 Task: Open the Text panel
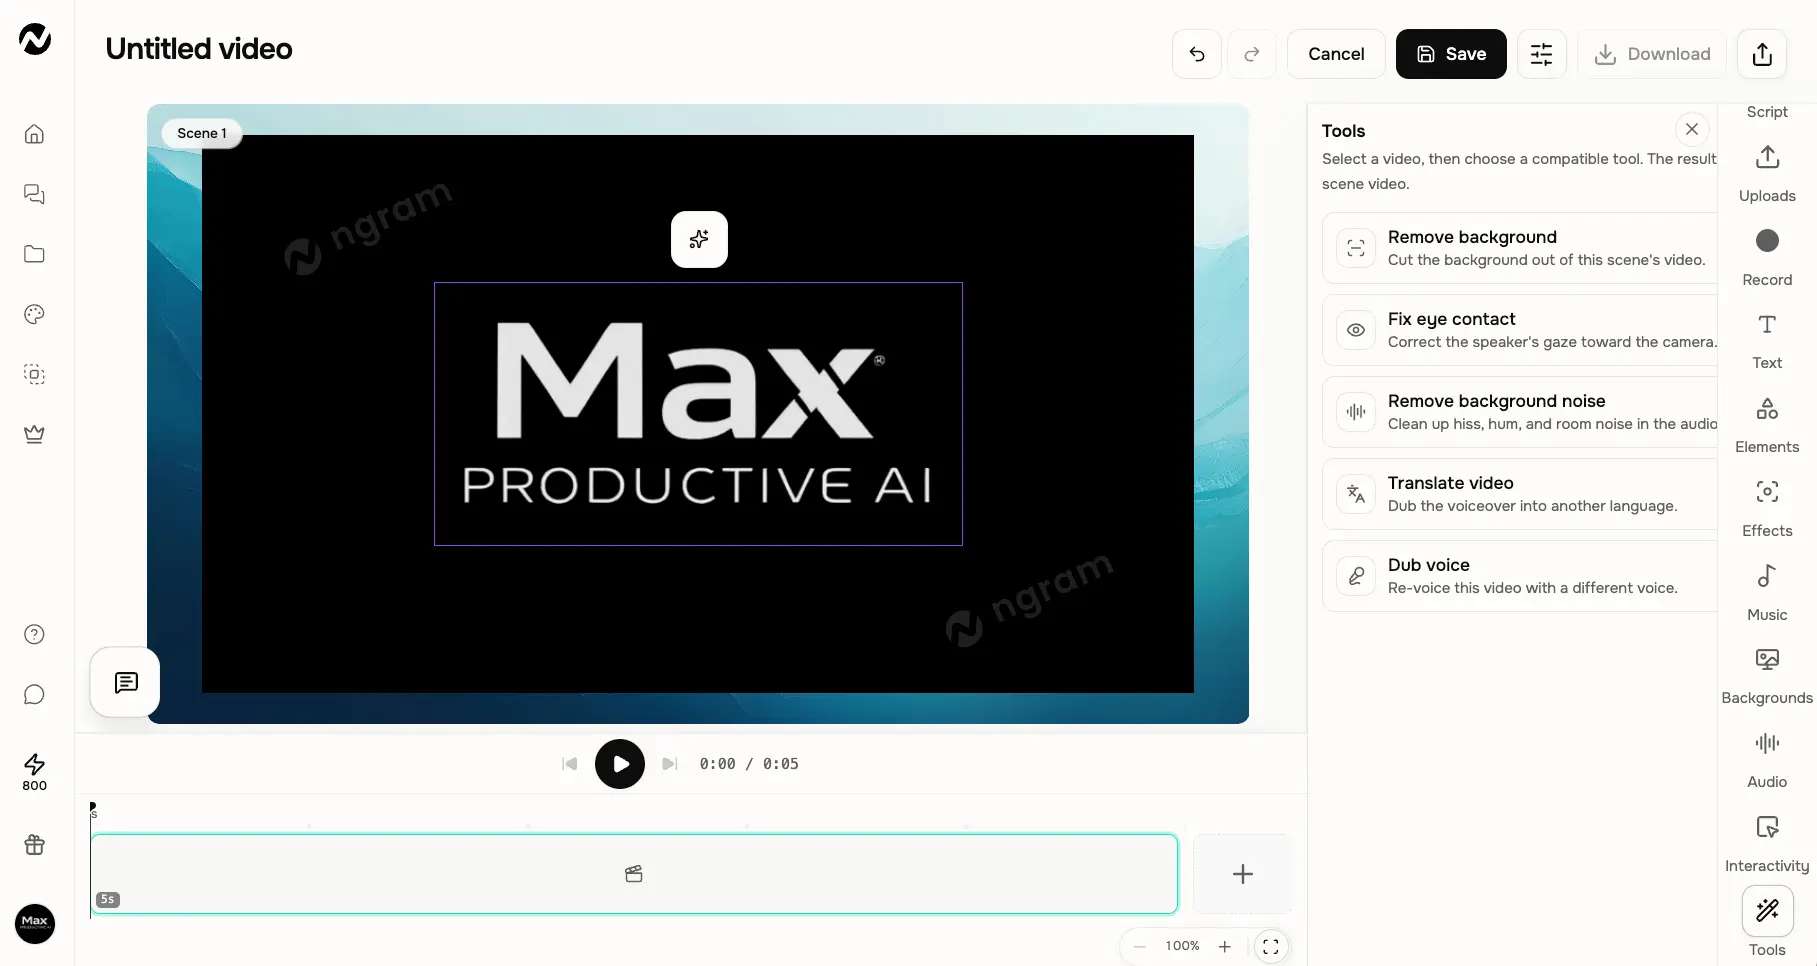pos(1767,341)
